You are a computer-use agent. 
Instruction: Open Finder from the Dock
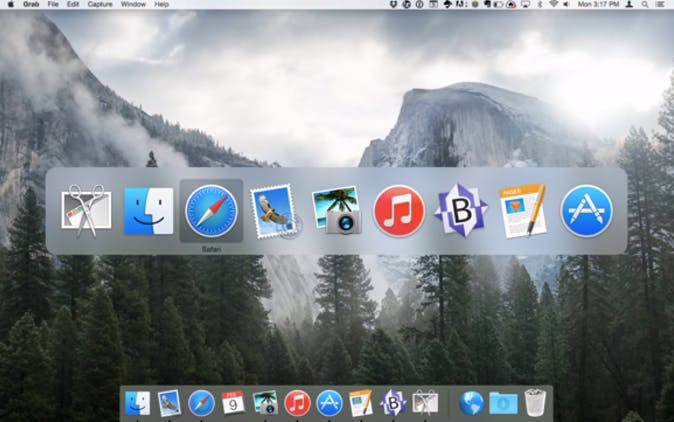point(138,404)
